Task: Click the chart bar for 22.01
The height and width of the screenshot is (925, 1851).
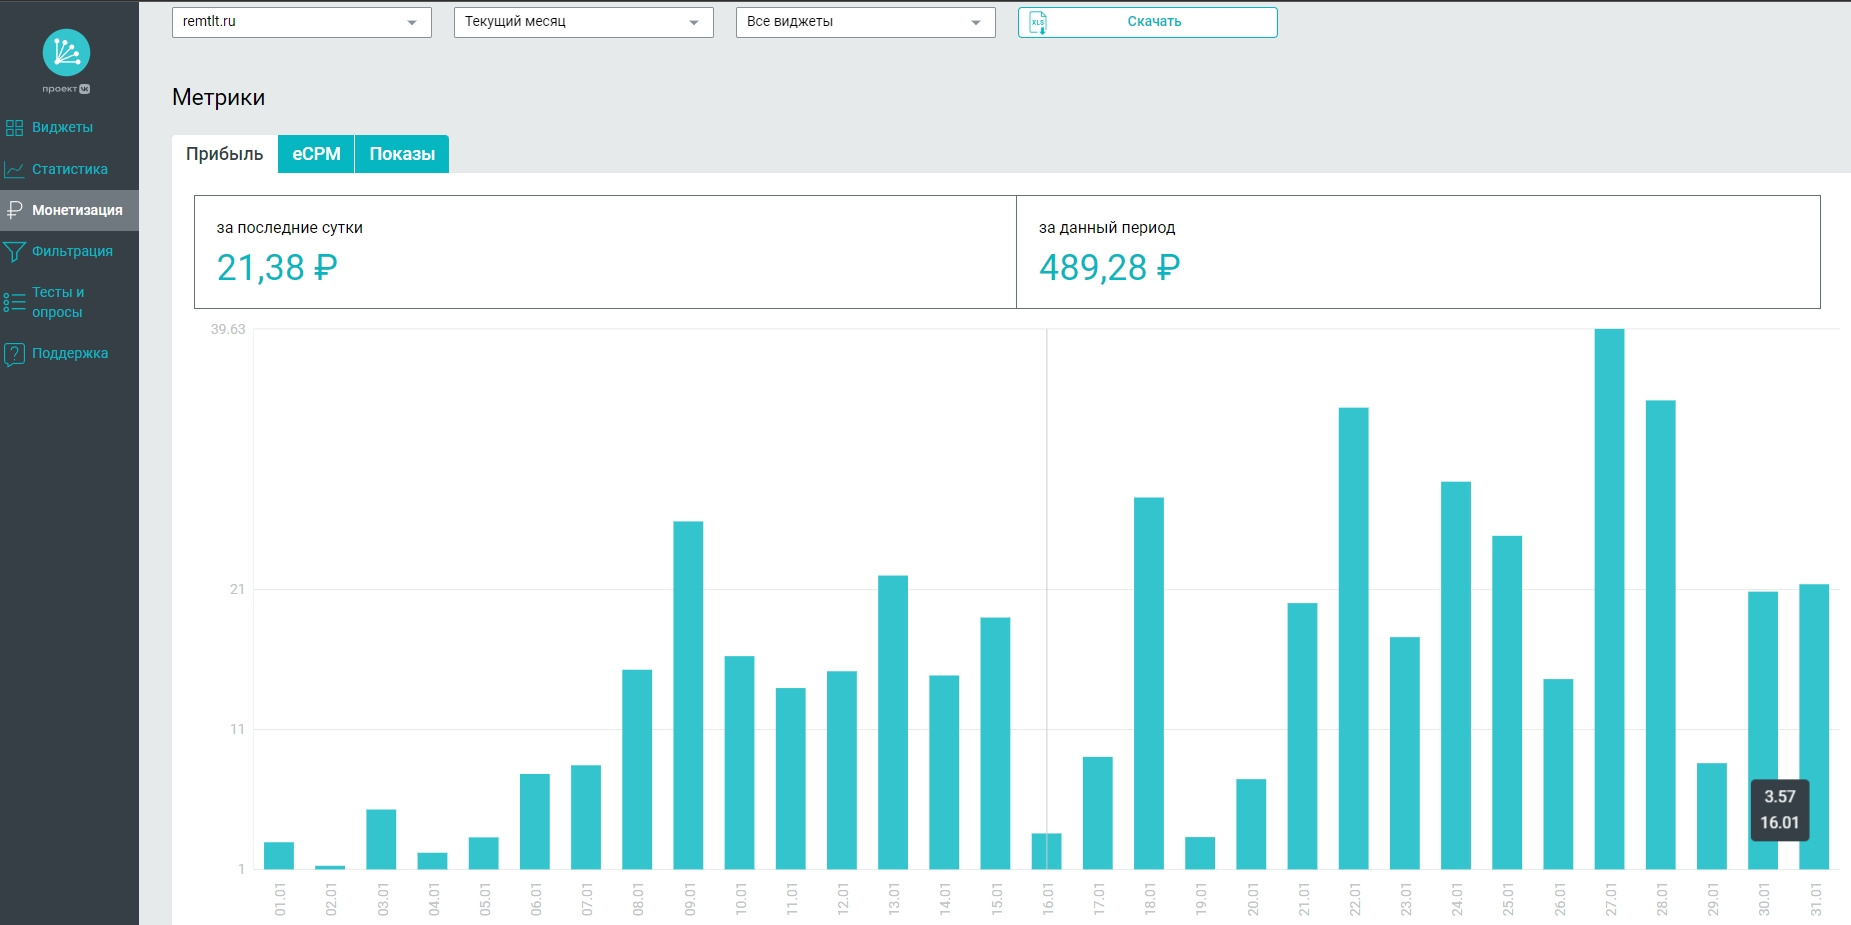Action: coord(1353,640)
